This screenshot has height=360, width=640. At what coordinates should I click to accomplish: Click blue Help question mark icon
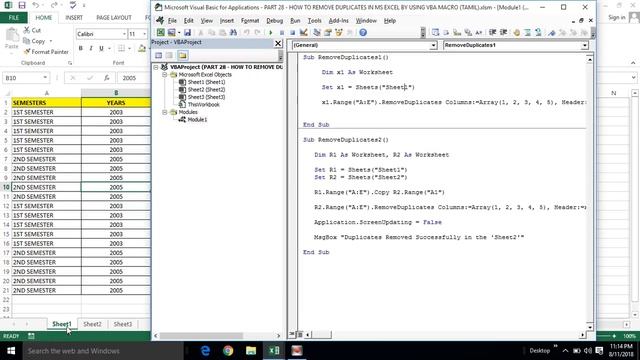363,33
